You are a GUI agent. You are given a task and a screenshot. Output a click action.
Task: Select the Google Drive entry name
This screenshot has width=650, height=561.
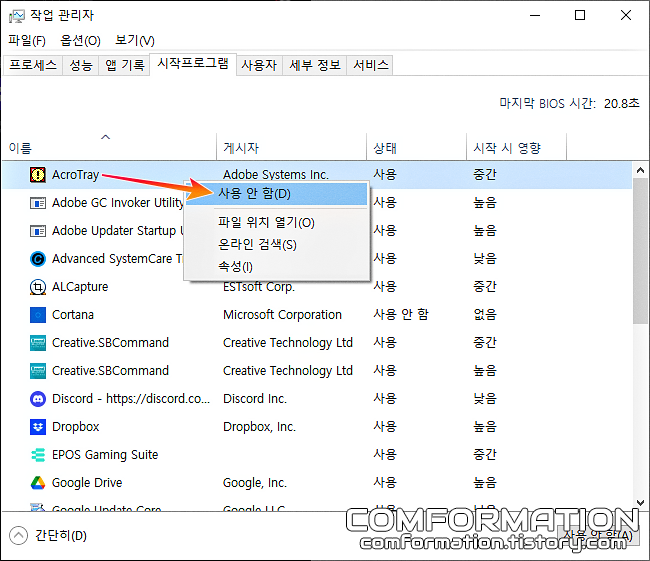(87, 483)
